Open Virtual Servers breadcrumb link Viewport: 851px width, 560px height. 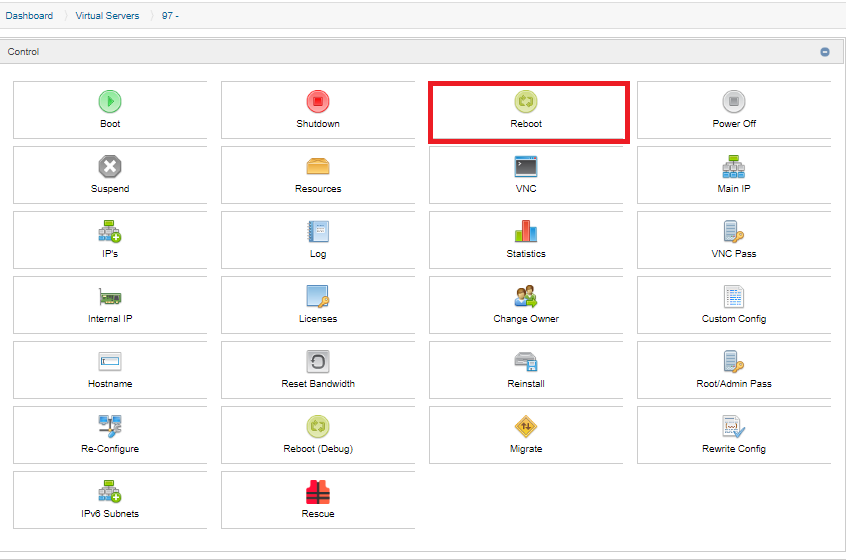(107, 16)
